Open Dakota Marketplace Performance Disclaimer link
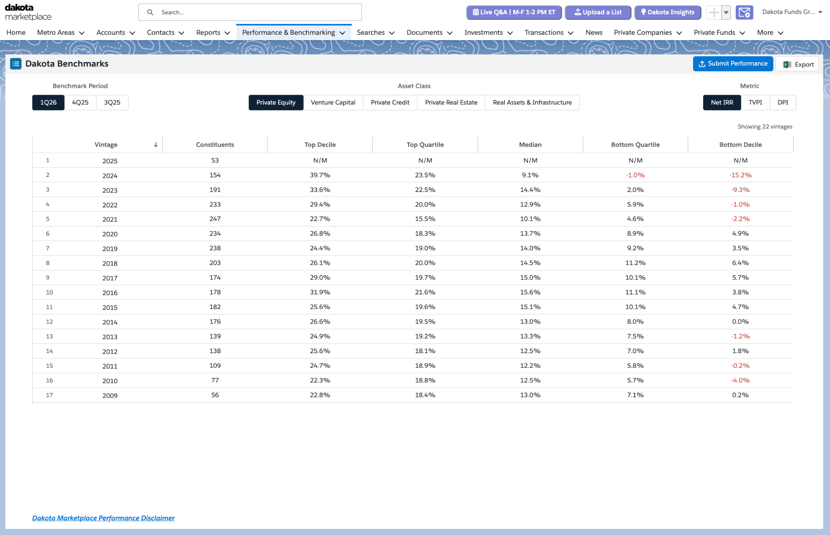This screenshot has width=830, height=535. pyautogui.click(x=103, y=518)
